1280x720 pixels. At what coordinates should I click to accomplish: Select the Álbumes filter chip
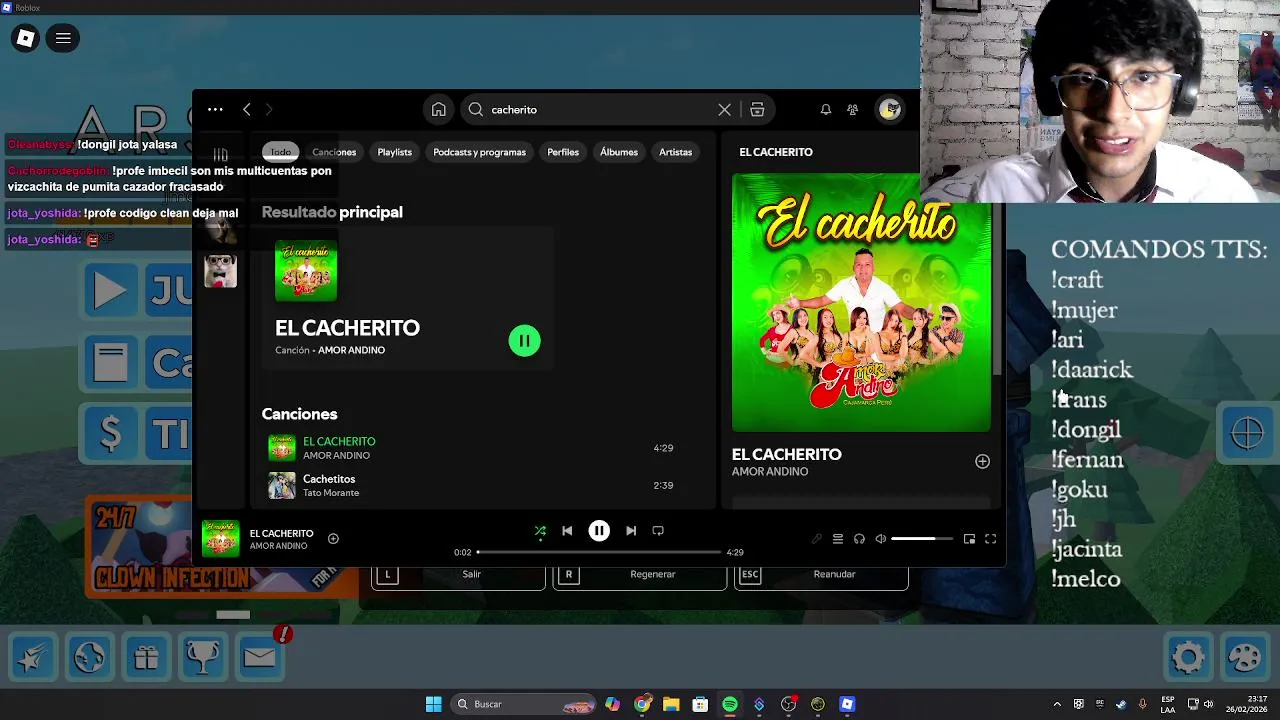click(619, 152)
